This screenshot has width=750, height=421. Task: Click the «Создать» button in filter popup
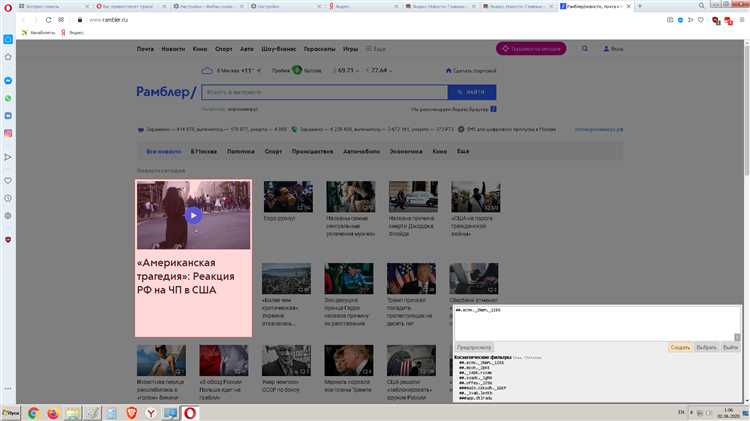tap(680, 347)
